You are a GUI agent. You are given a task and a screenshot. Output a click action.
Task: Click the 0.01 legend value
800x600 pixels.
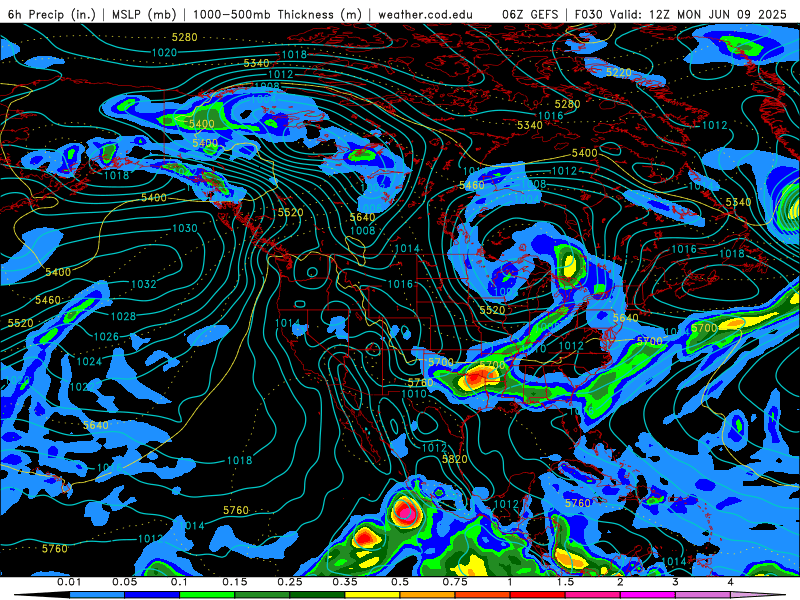[x=69, y=582]
